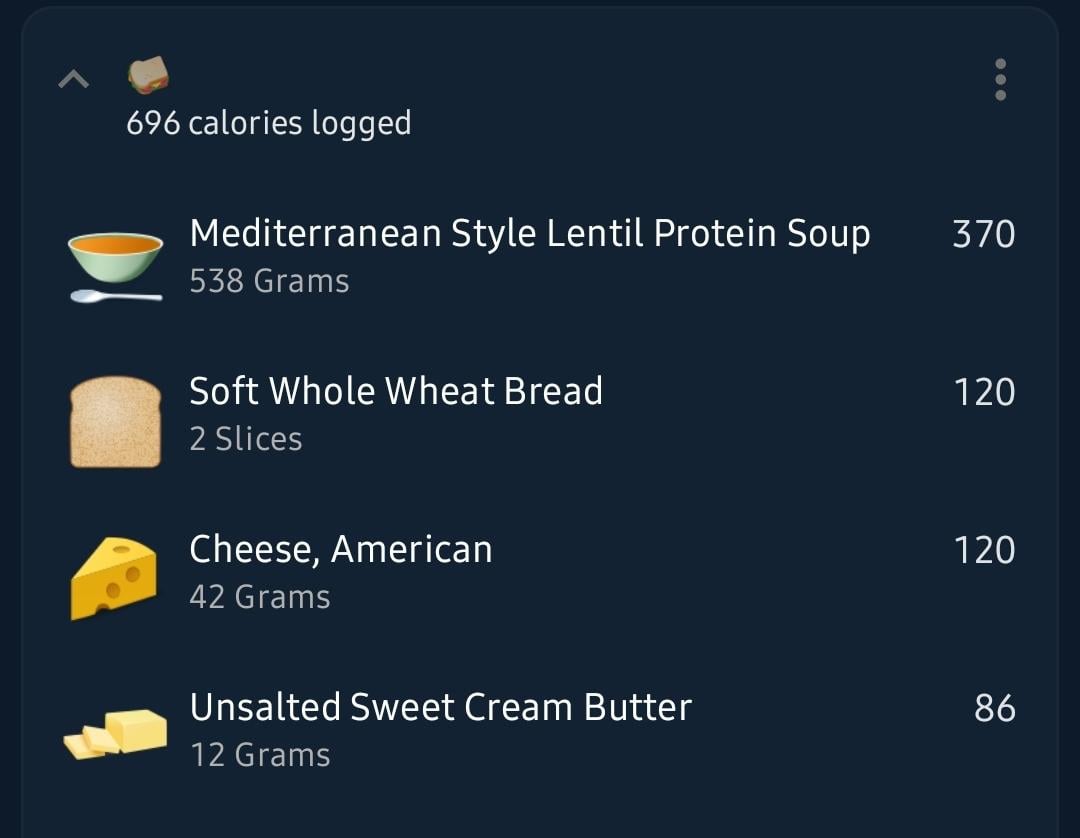Tap the 696 calories logged summary
Viewport: 1080px width, 838px height.
[x=269, y=123]
